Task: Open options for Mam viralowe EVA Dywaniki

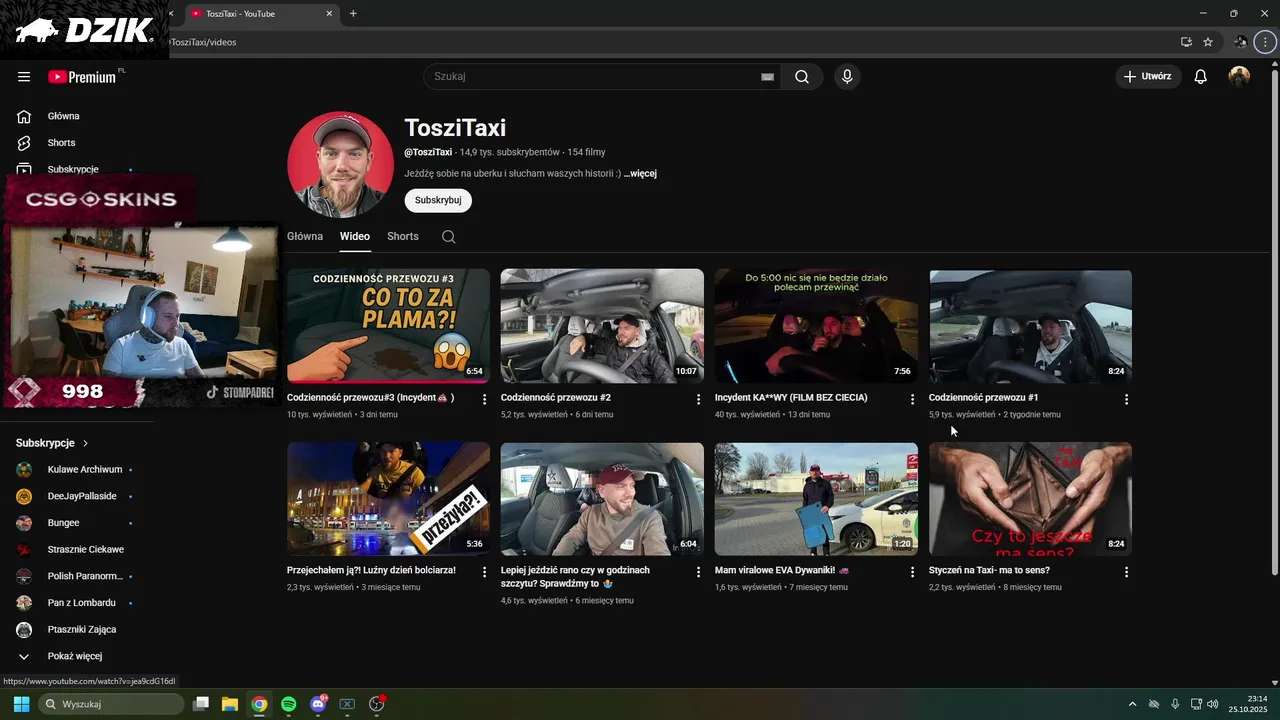Action: click(x=912, y=572)
